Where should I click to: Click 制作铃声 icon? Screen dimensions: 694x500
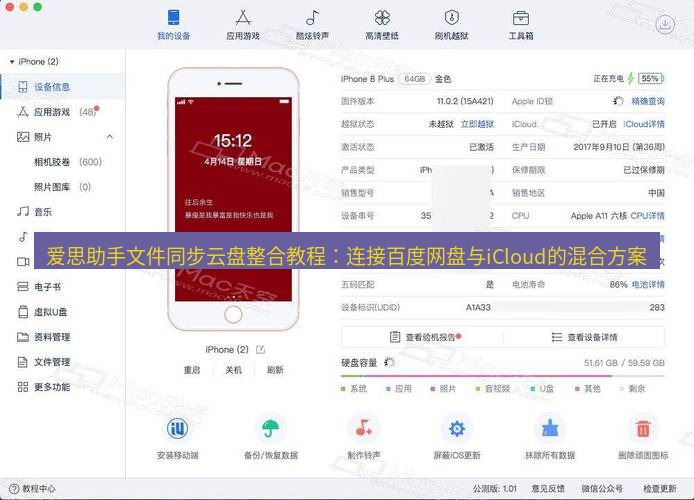364,428
